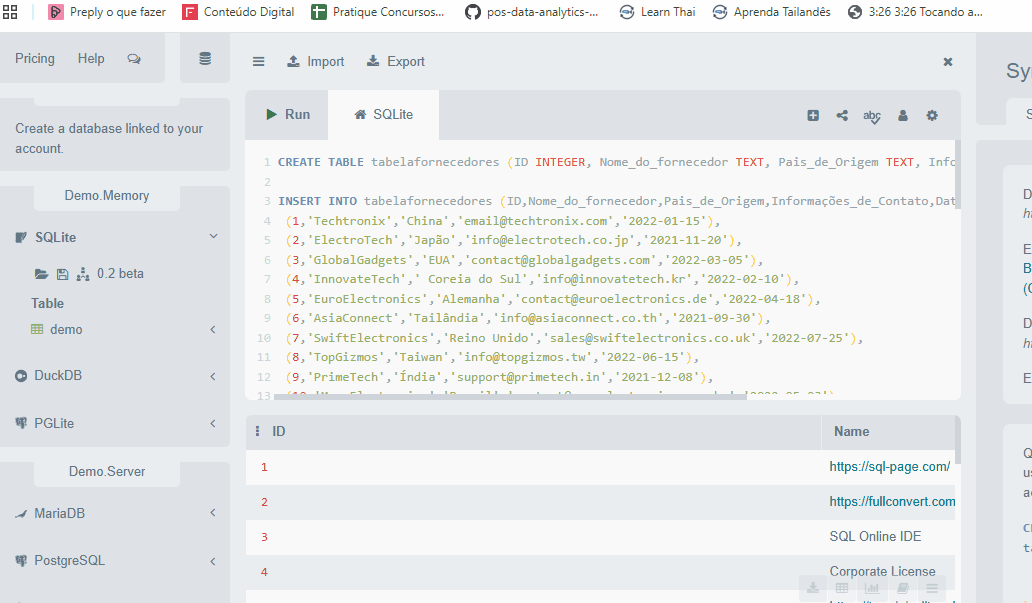Click the Export button
1032x603 pixels.
point(396,61)
